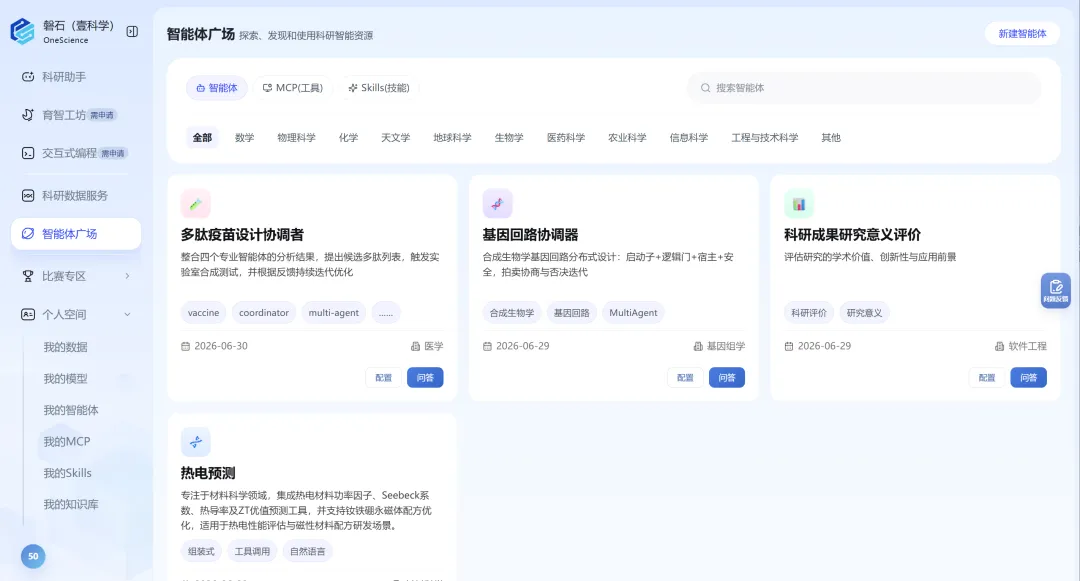This screenshot has width=1080, height=581.
Task: Open 我的数据 under personal space
Action: 65,347
